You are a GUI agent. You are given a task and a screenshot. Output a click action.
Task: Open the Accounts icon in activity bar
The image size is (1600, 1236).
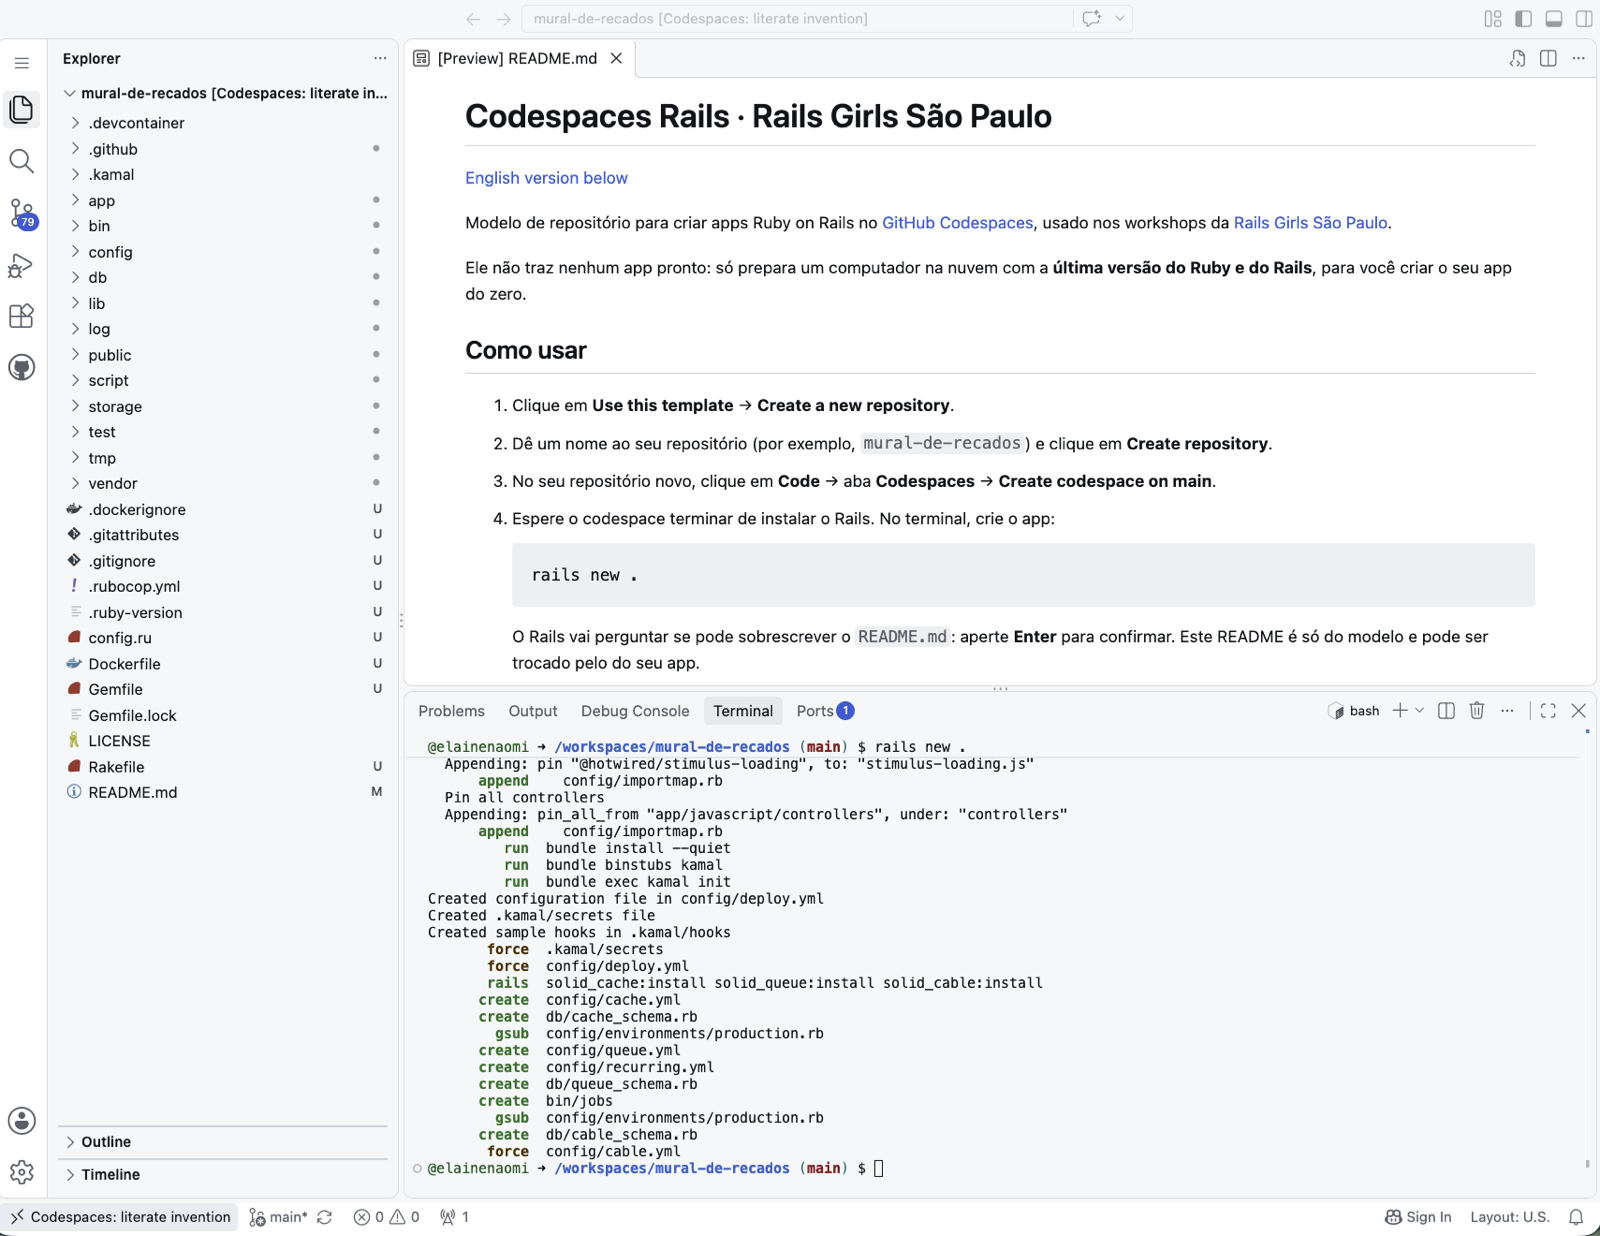pyautogui.click(x=22, y=1121)
